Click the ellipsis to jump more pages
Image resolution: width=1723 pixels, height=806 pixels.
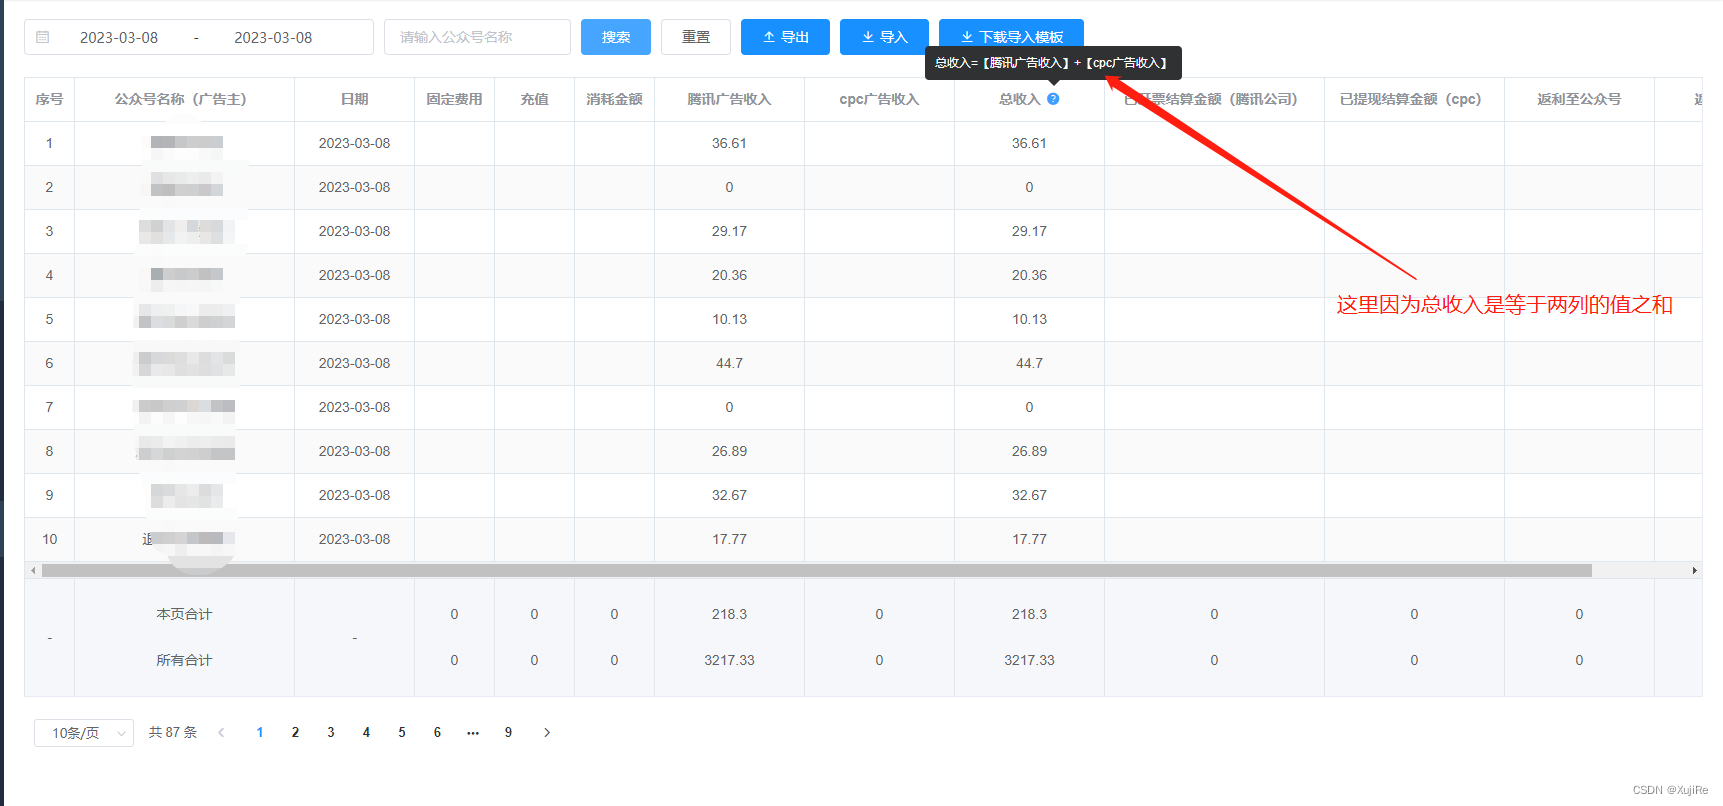[x=473, y=733]
